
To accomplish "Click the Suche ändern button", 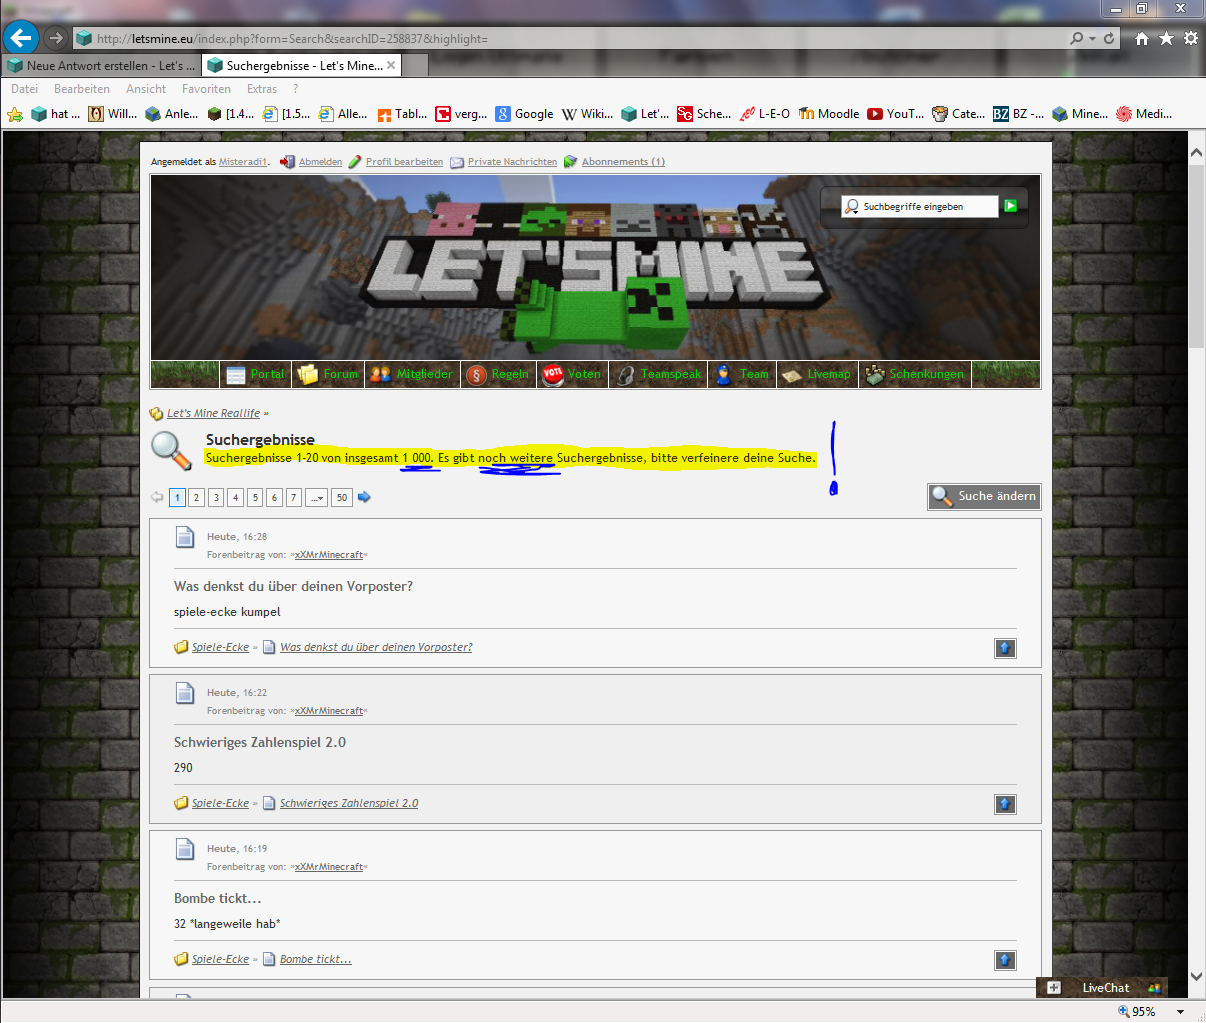I will click(x=984, y=496).
